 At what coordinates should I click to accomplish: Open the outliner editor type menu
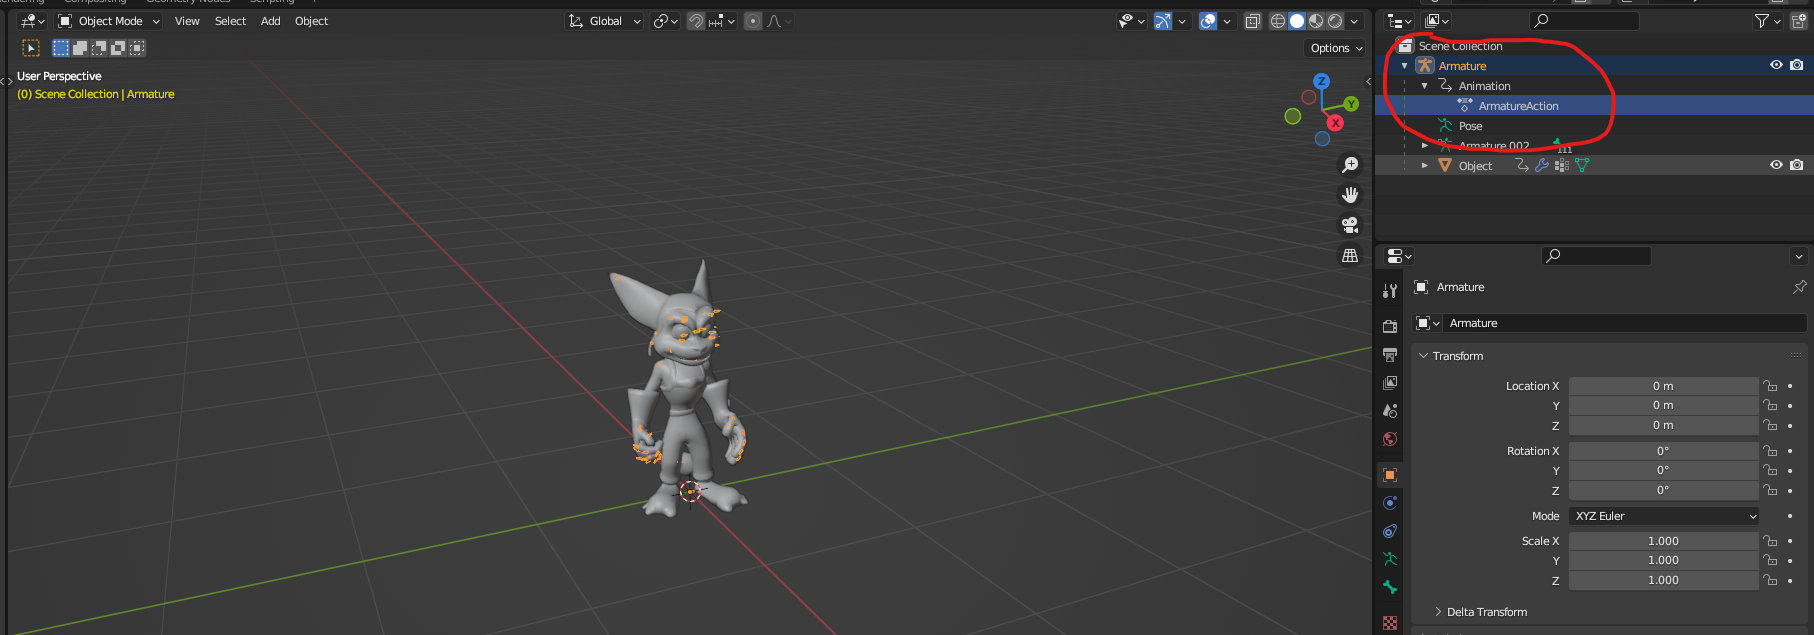click(x=1399, y=21)
